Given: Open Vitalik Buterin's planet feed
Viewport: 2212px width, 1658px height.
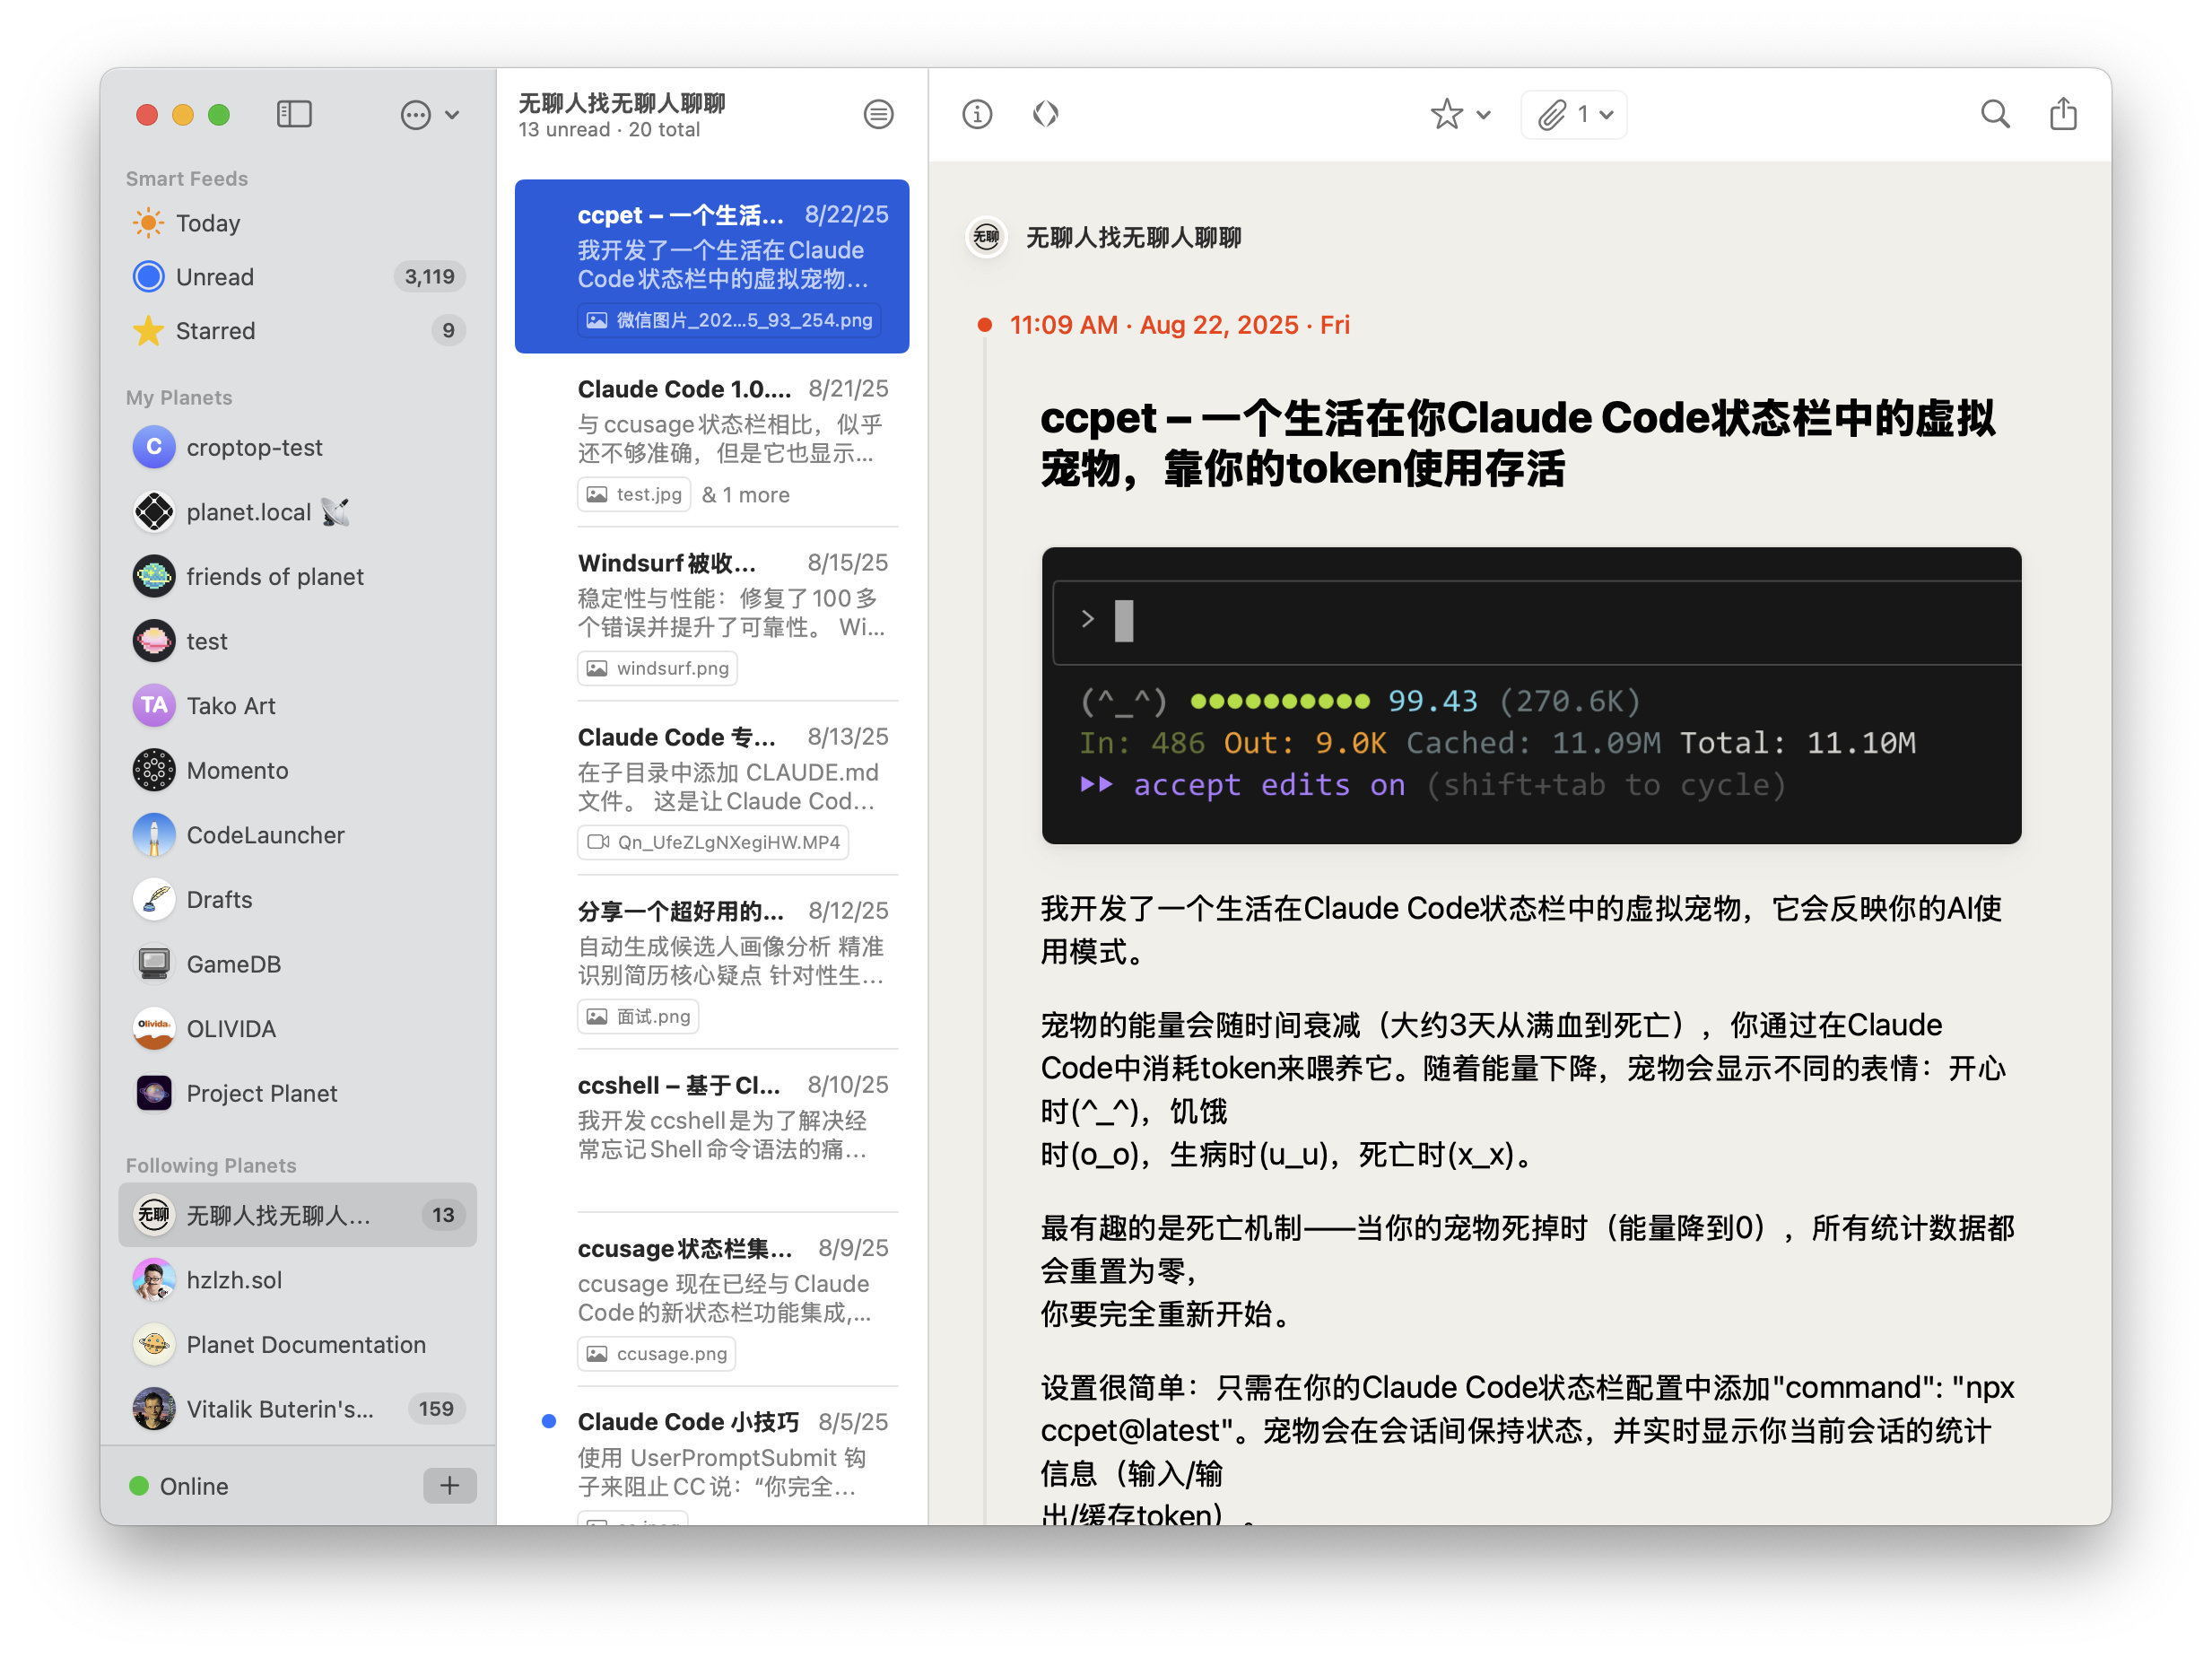Looking at the screenshot, I should pos(280,1409).
